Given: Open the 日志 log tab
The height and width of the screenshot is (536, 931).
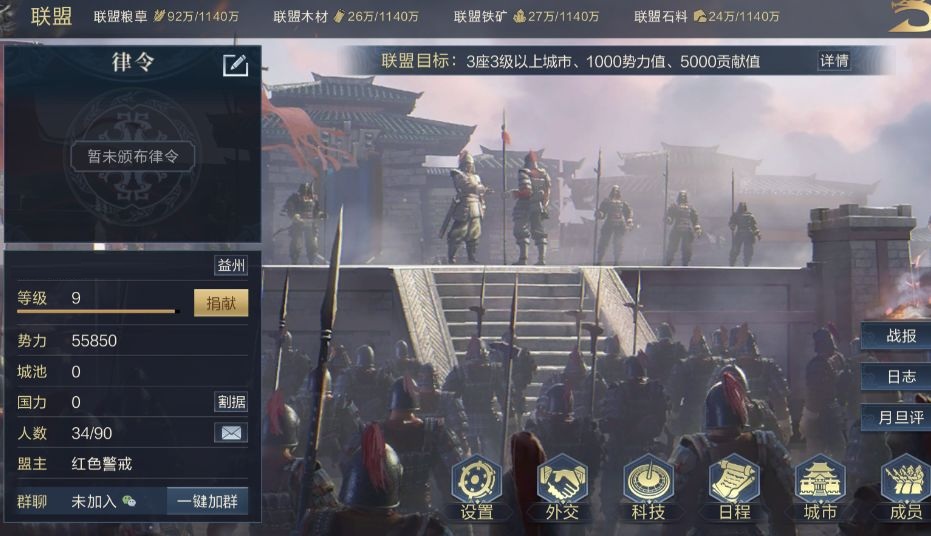Looking at the screenshot, I should point(897,376).
